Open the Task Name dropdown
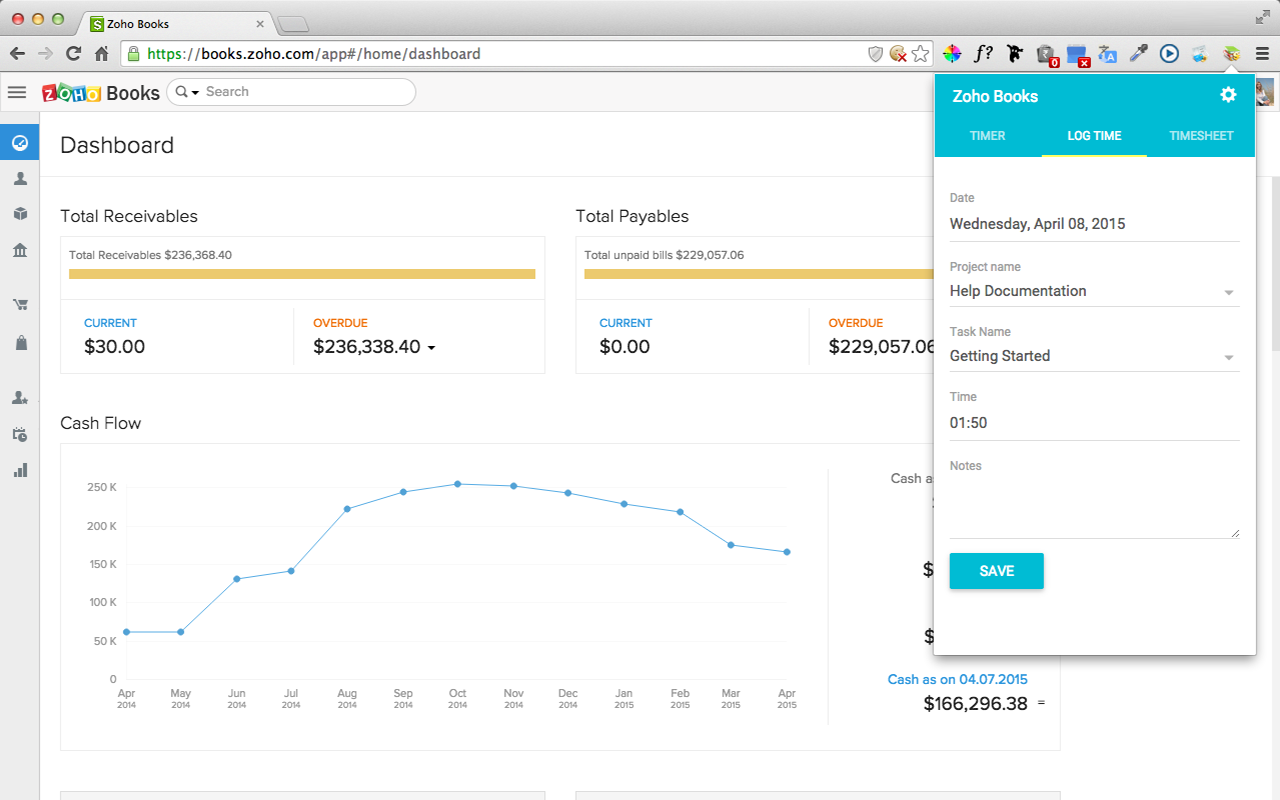This screenshot has width=1280, height=800. coord(1228,356)
